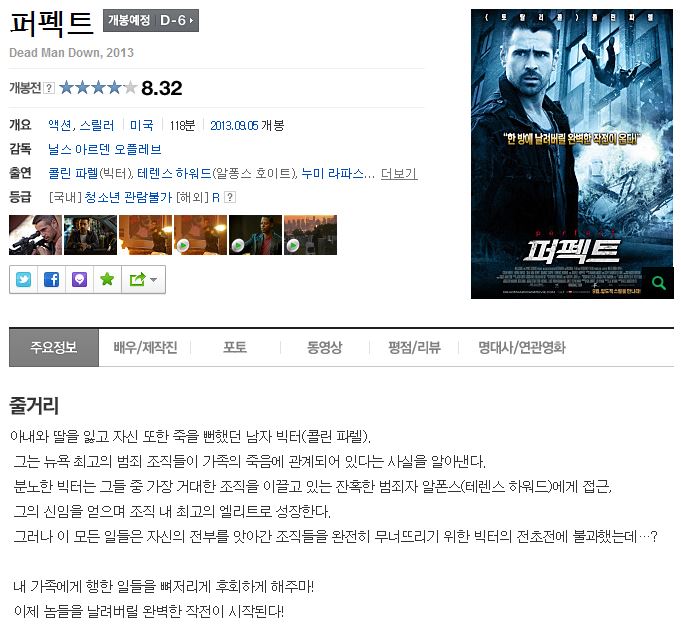Share the movie on Twitter
Viewport: 681px width, 634px height.
point(23,279)
